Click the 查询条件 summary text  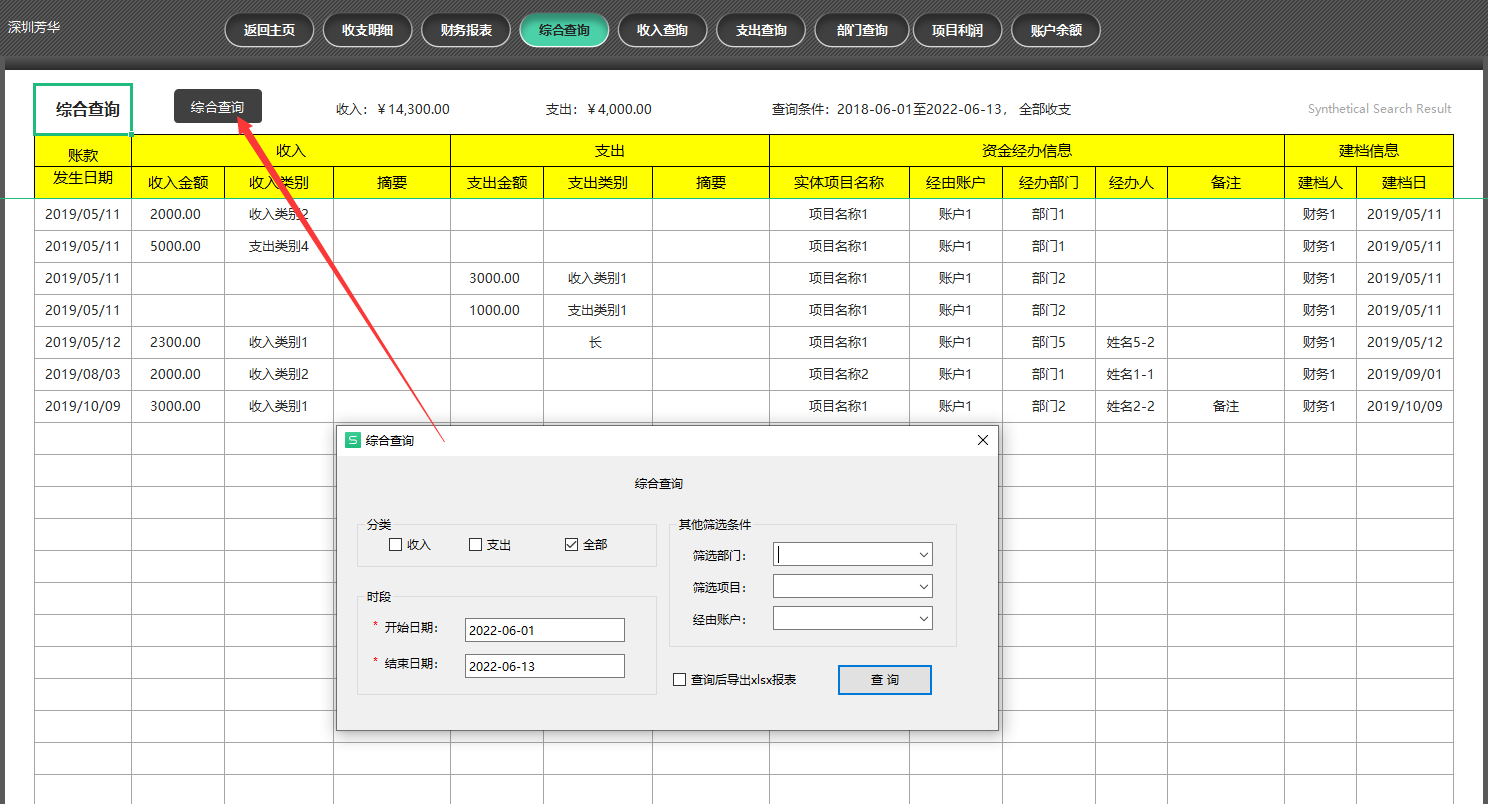[x=922, y=109]
